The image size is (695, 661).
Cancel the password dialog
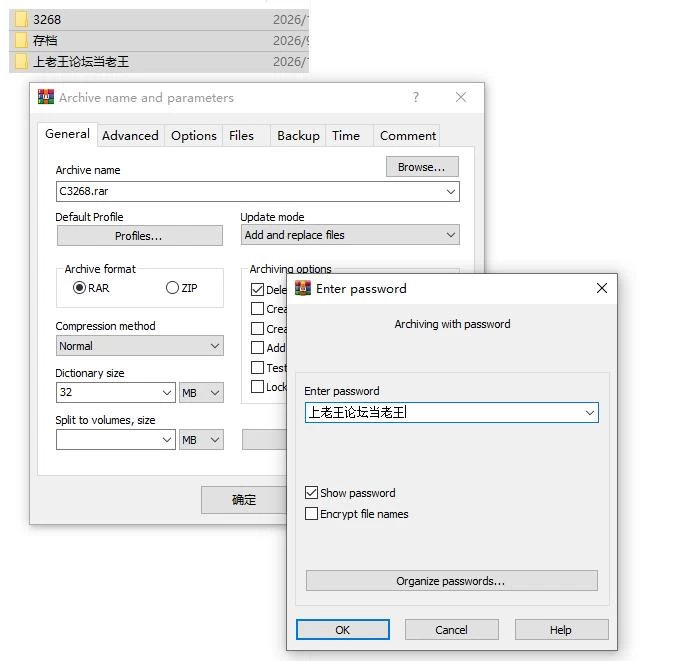(x=451, y=630)
